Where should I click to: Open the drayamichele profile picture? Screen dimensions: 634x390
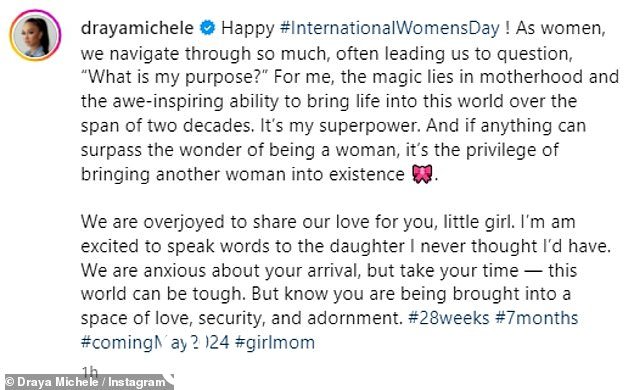pos(35,35)
